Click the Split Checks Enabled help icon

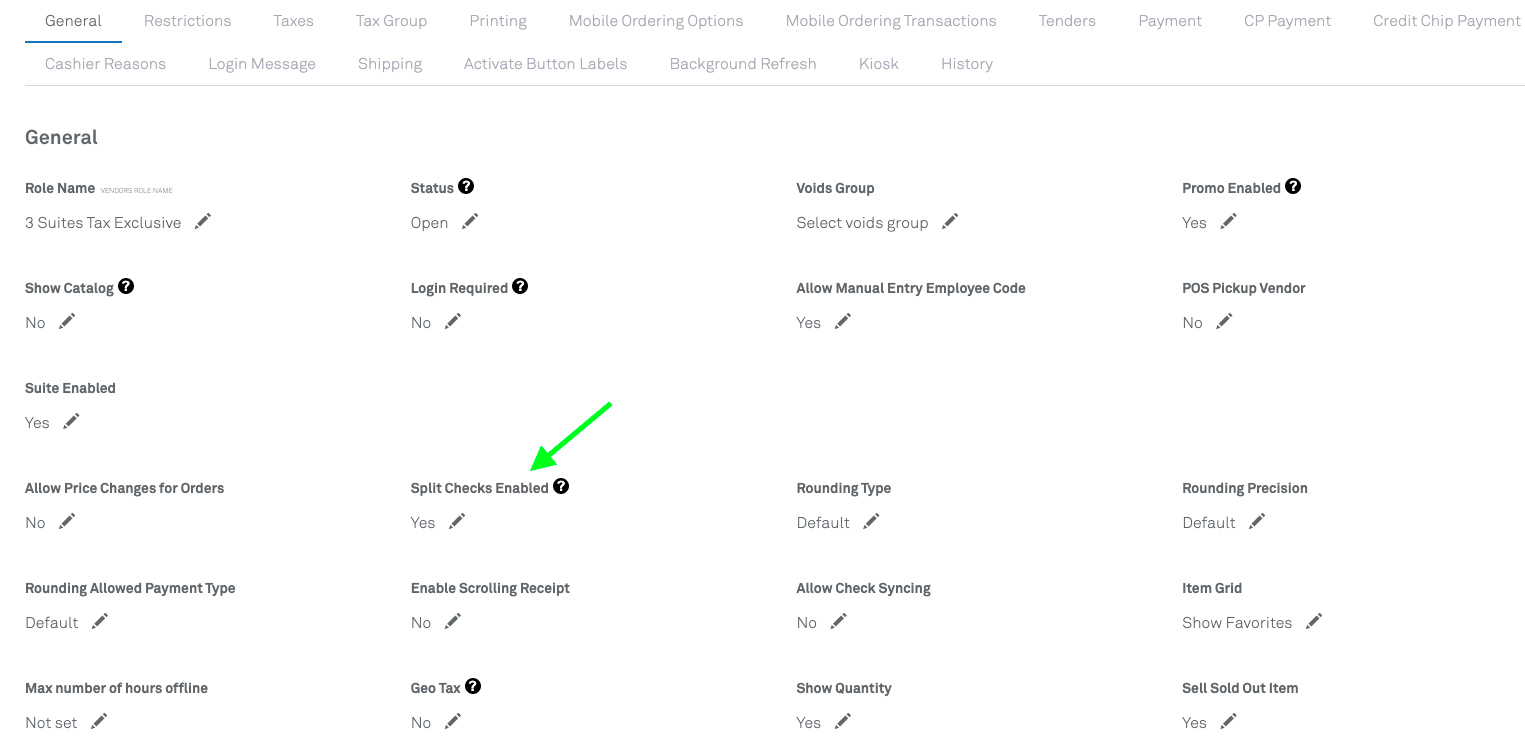(x=561, y=487)
